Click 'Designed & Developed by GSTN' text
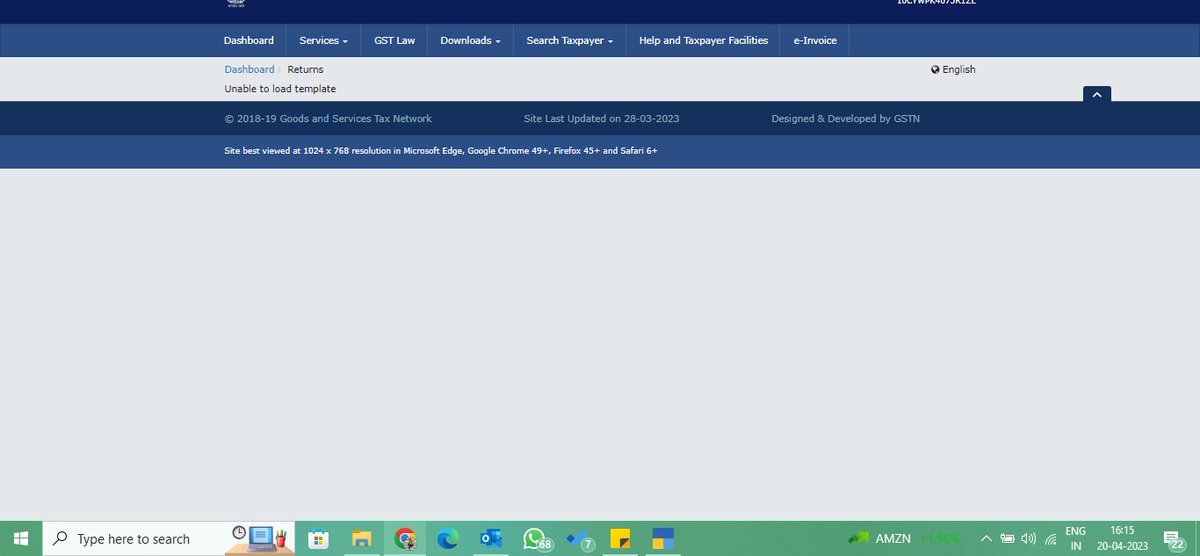Viewport: 1200px width, 556px height. pos(845,118)
